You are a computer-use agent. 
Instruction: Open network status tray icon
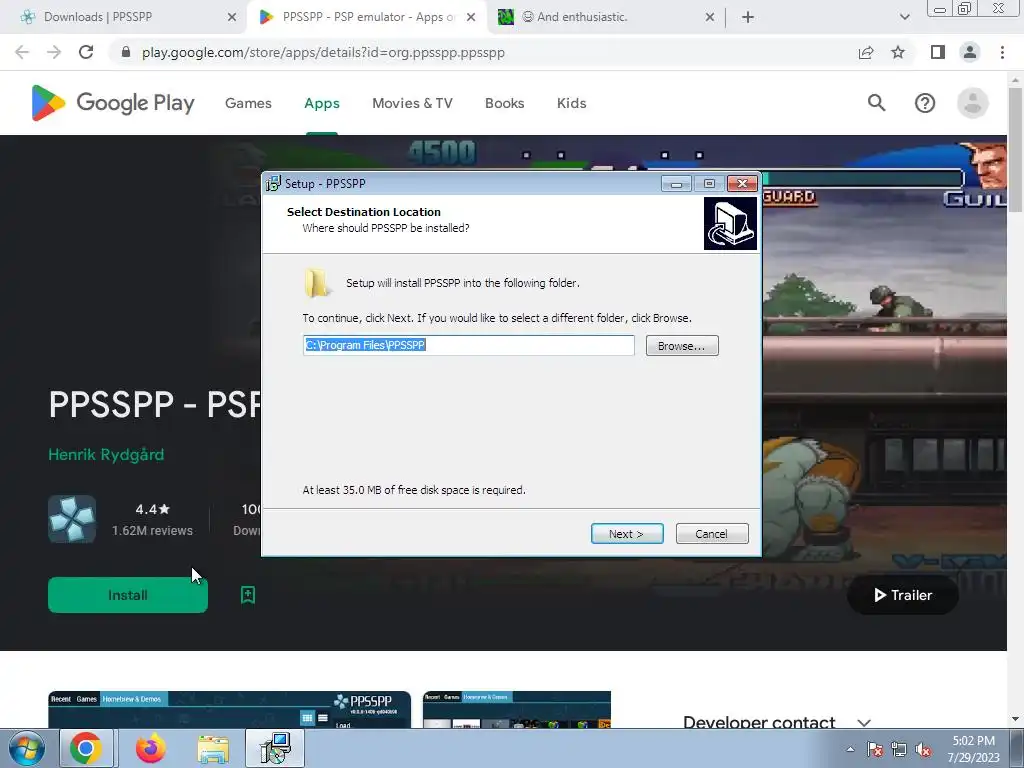coord(899,749)
